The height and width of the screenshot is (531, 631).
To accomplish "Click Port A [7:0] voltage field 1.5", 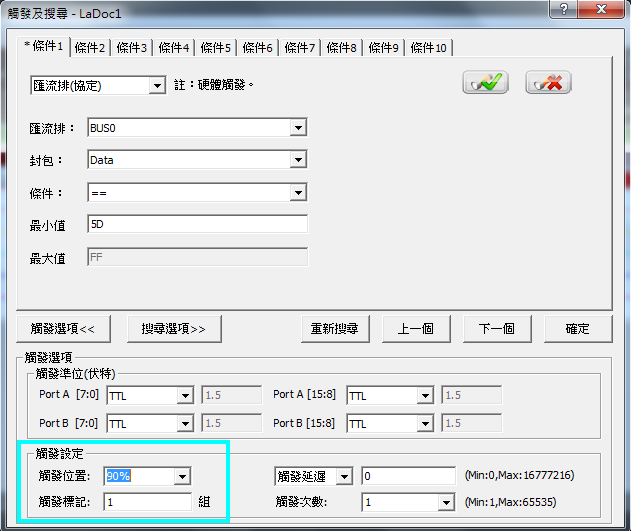I will 231,395.
